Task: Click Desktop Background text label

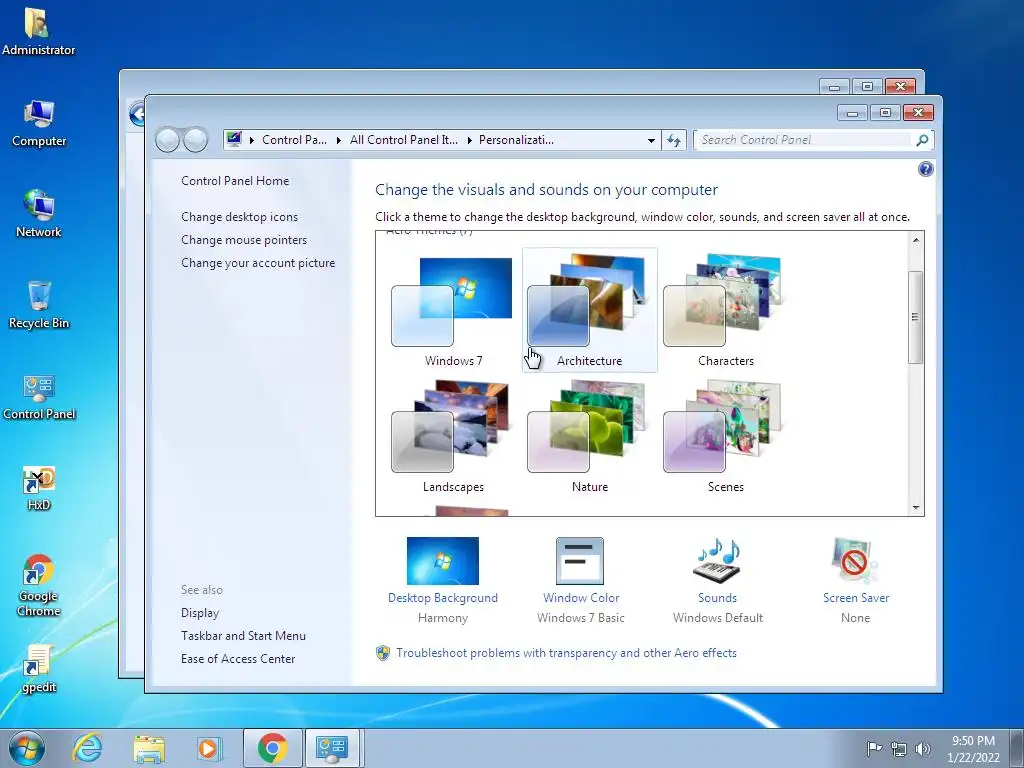Action: point(443,598)
